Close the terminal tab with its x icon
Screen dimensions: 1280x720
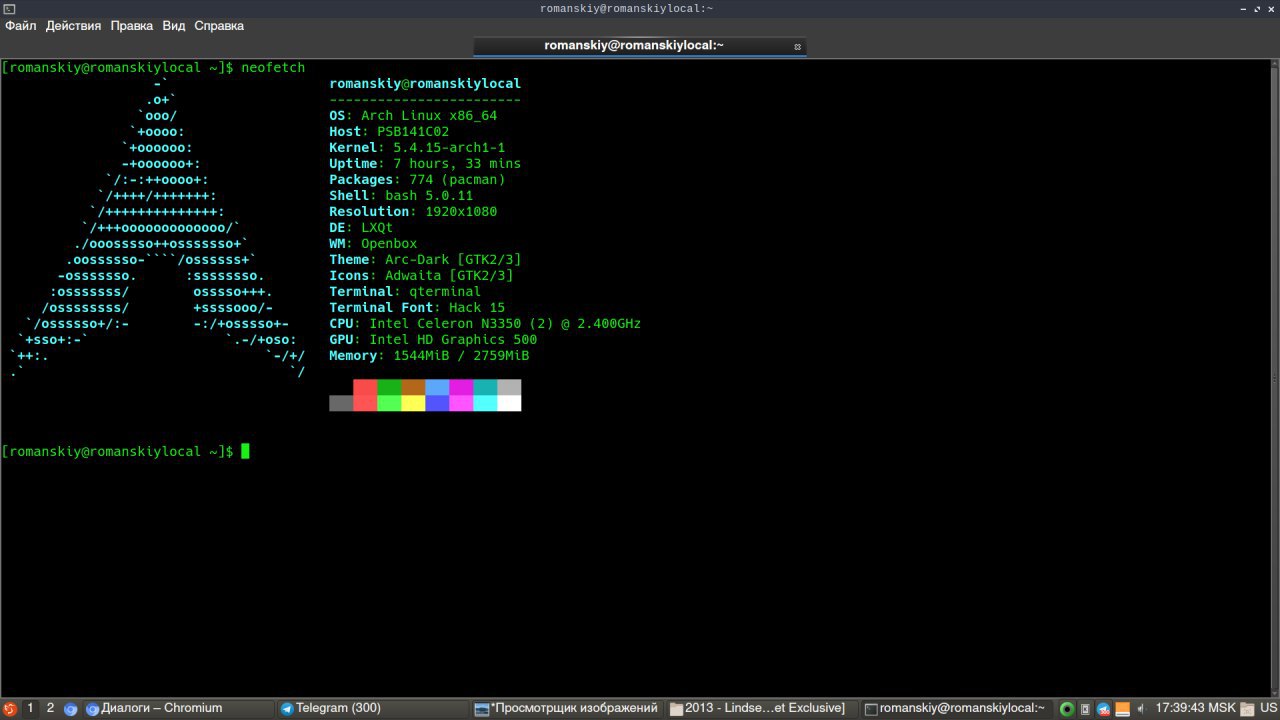coord(797,46)
